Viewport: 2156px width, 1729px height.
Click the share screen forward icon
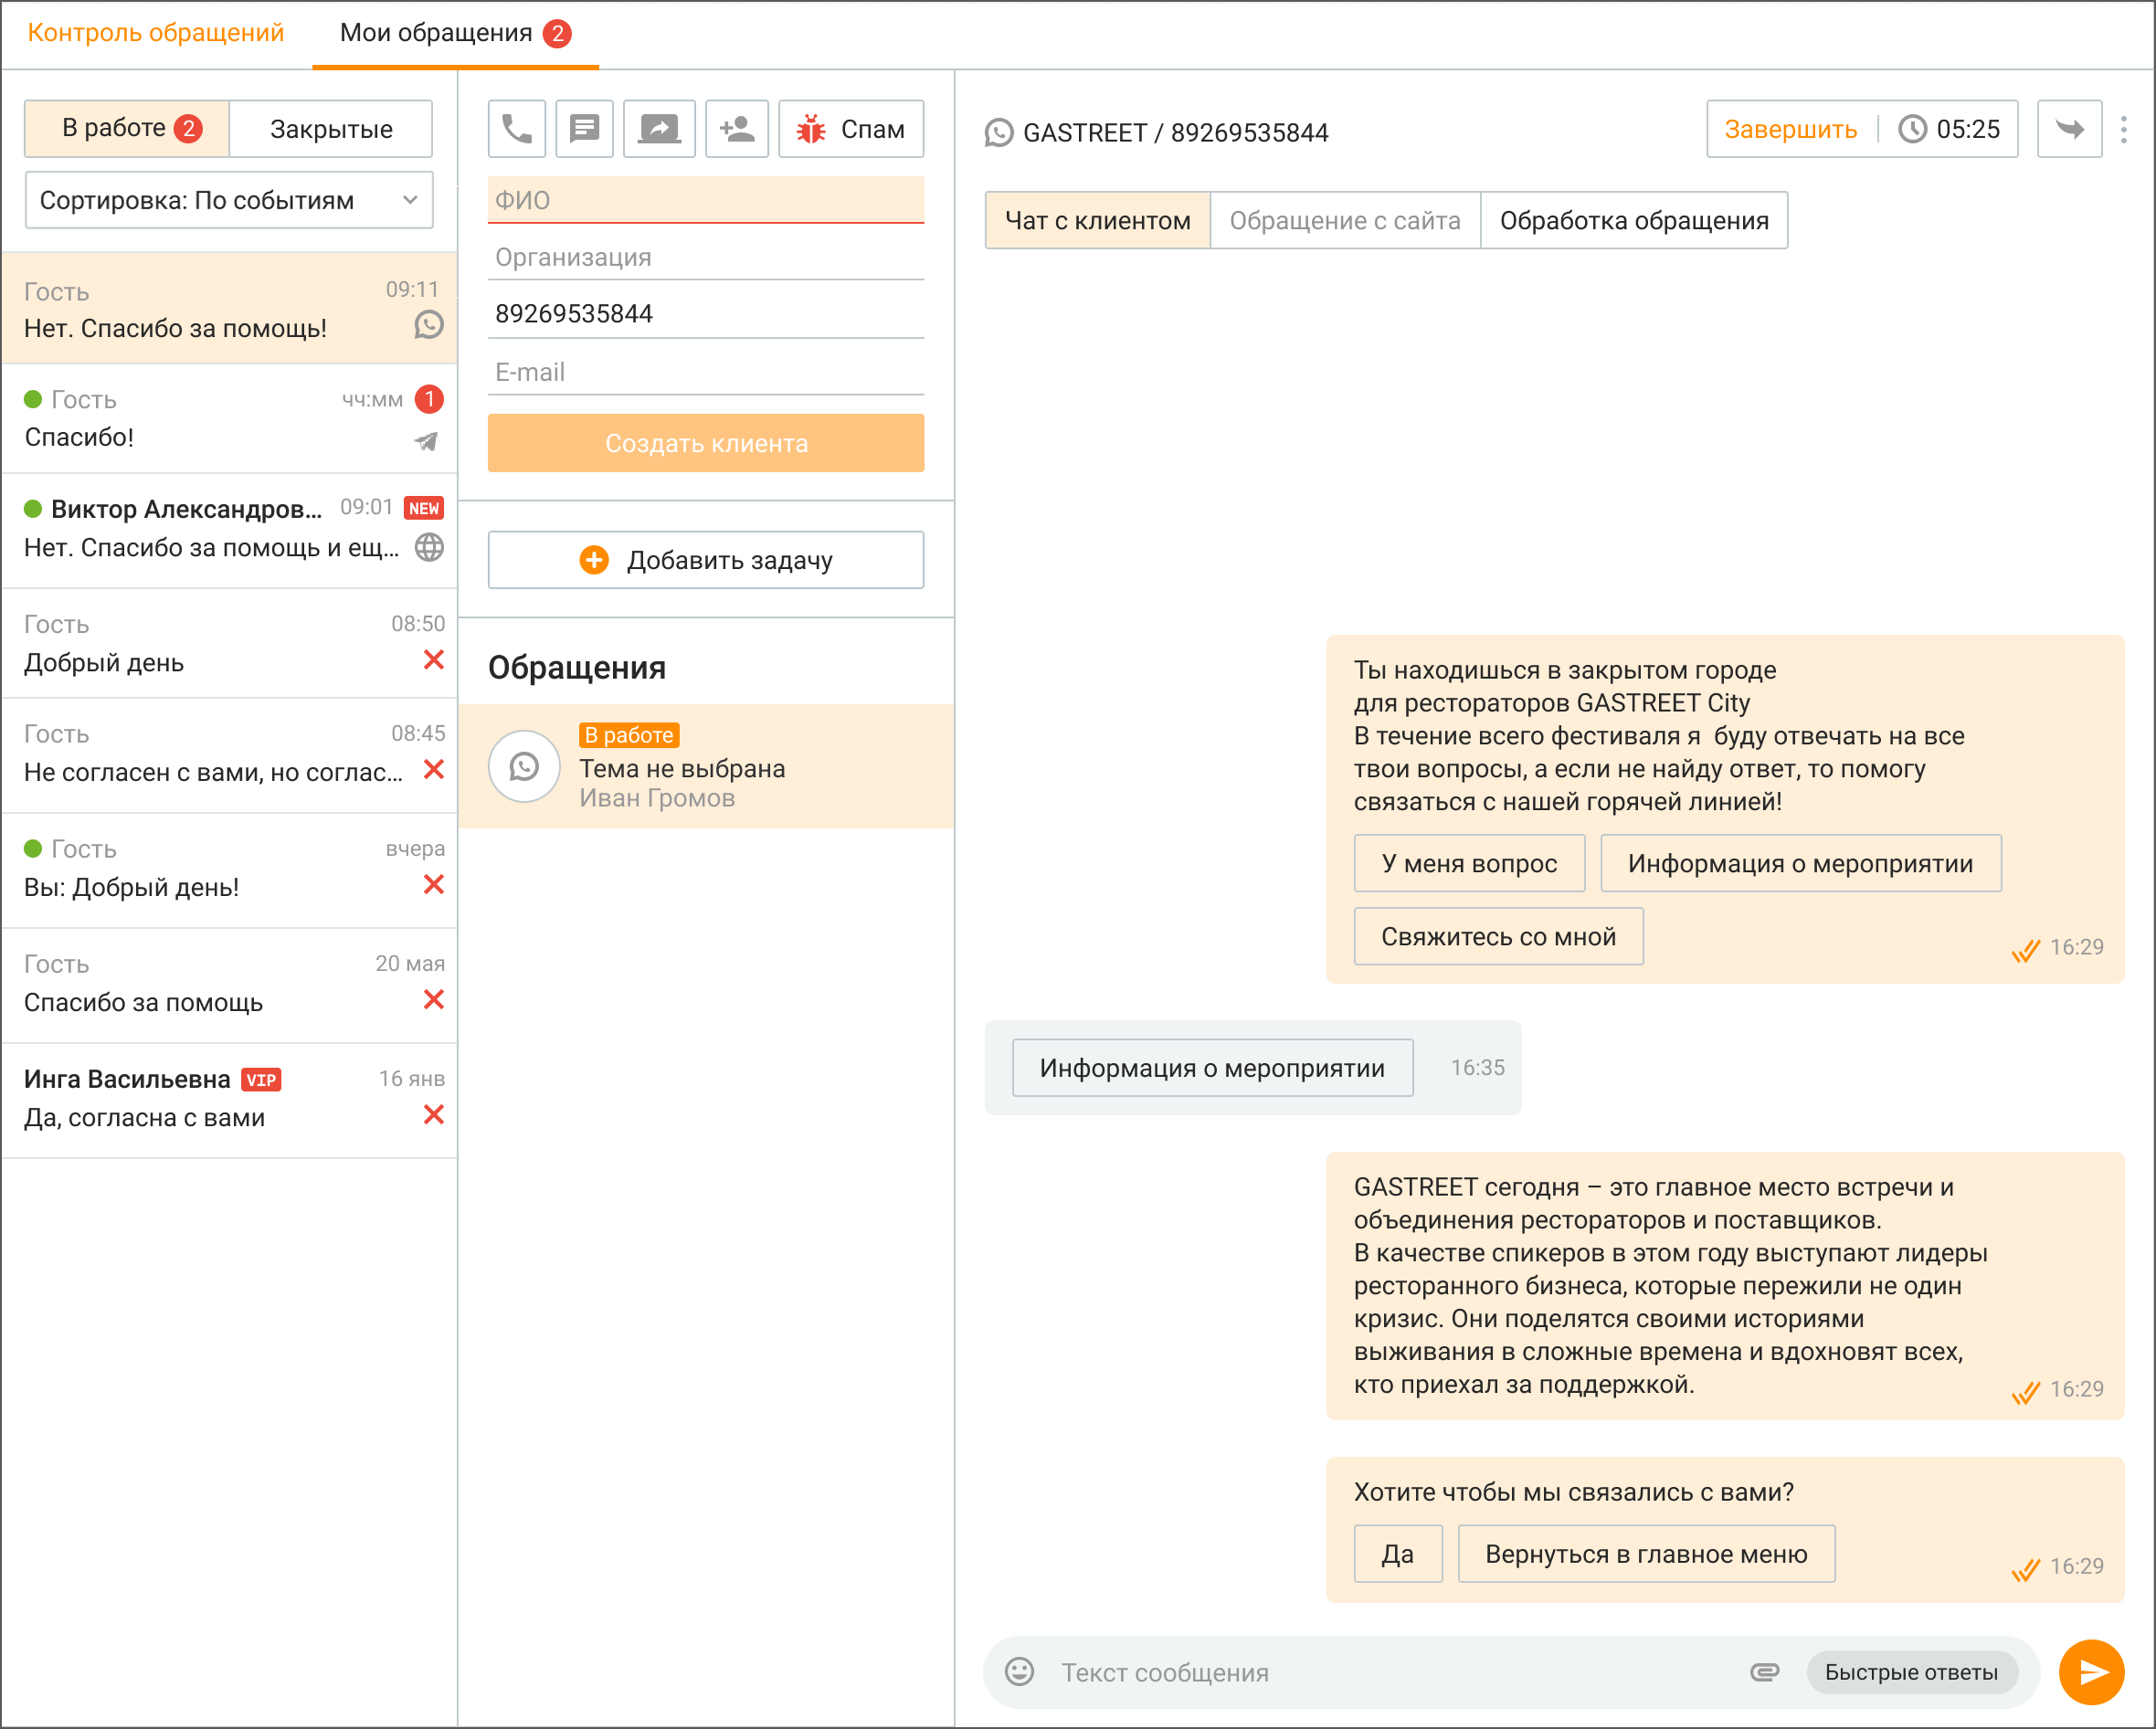(659, 129)
